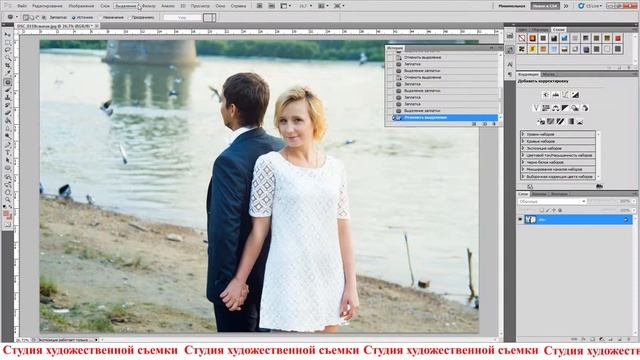Add a Black & White adjustment
Viewport: 640px width, 360px height.
point(565,108)
